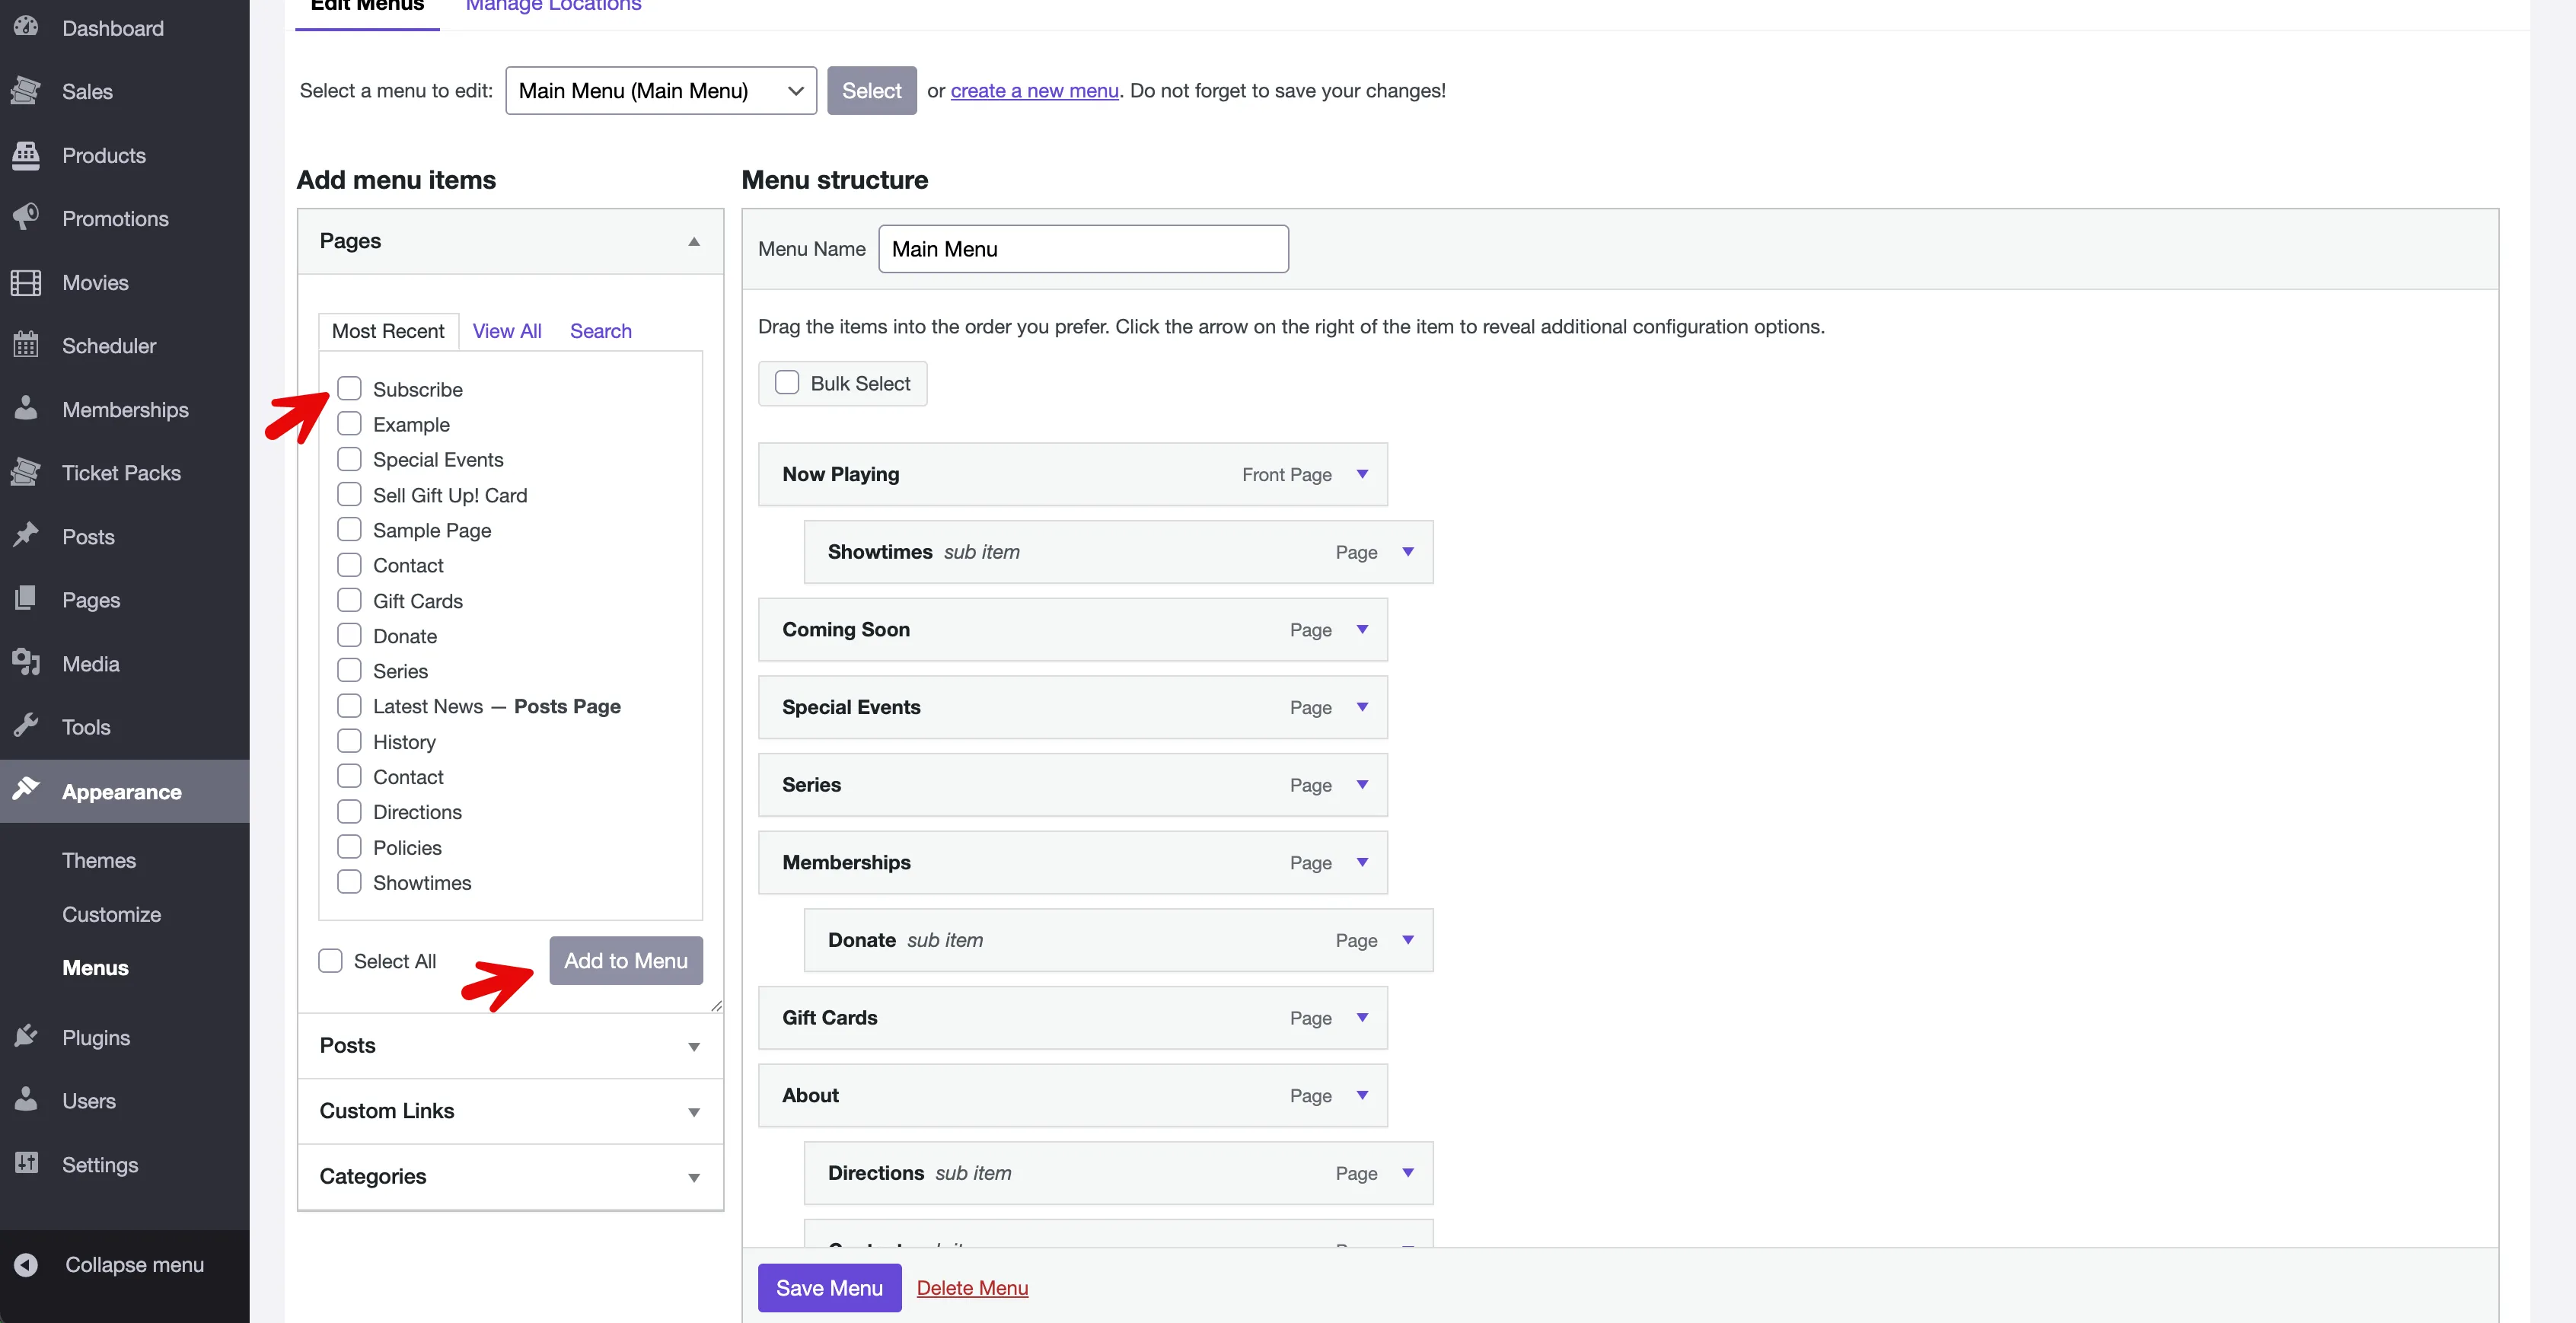
Task: Expand Coming Soon item options
Action: 1362,629
